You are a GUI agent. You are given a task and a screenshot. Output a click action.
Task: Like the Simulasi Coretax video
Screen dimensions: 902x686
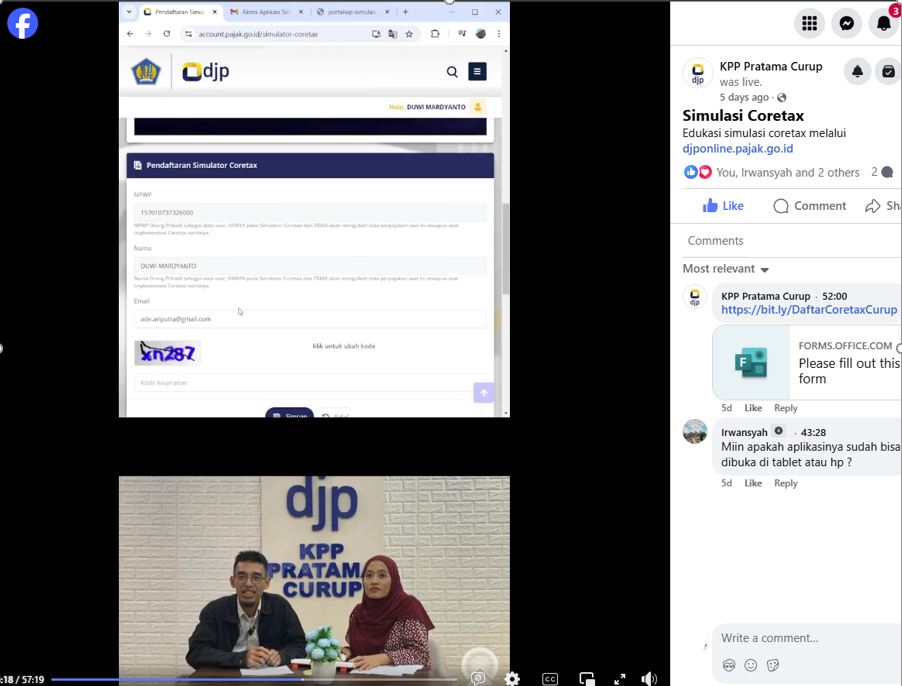click(x=723, y=206)
